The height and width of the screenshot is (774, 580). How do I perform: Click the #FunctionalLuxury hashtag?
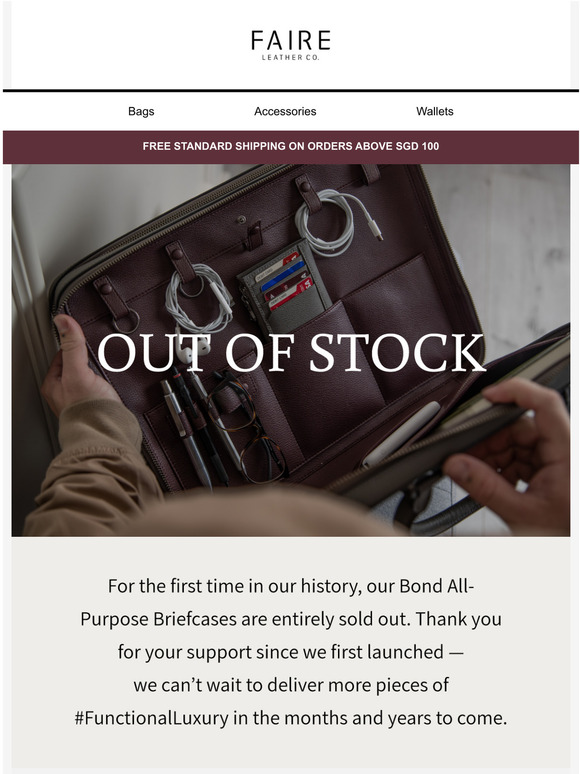[152, 718]
